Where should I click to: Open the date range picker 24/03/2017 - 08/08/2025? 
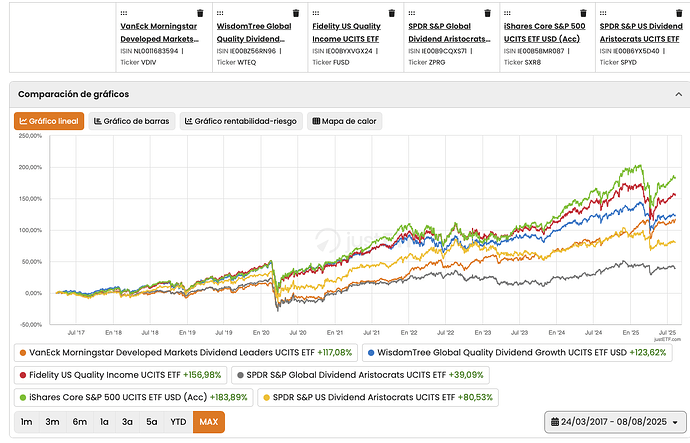615,422
